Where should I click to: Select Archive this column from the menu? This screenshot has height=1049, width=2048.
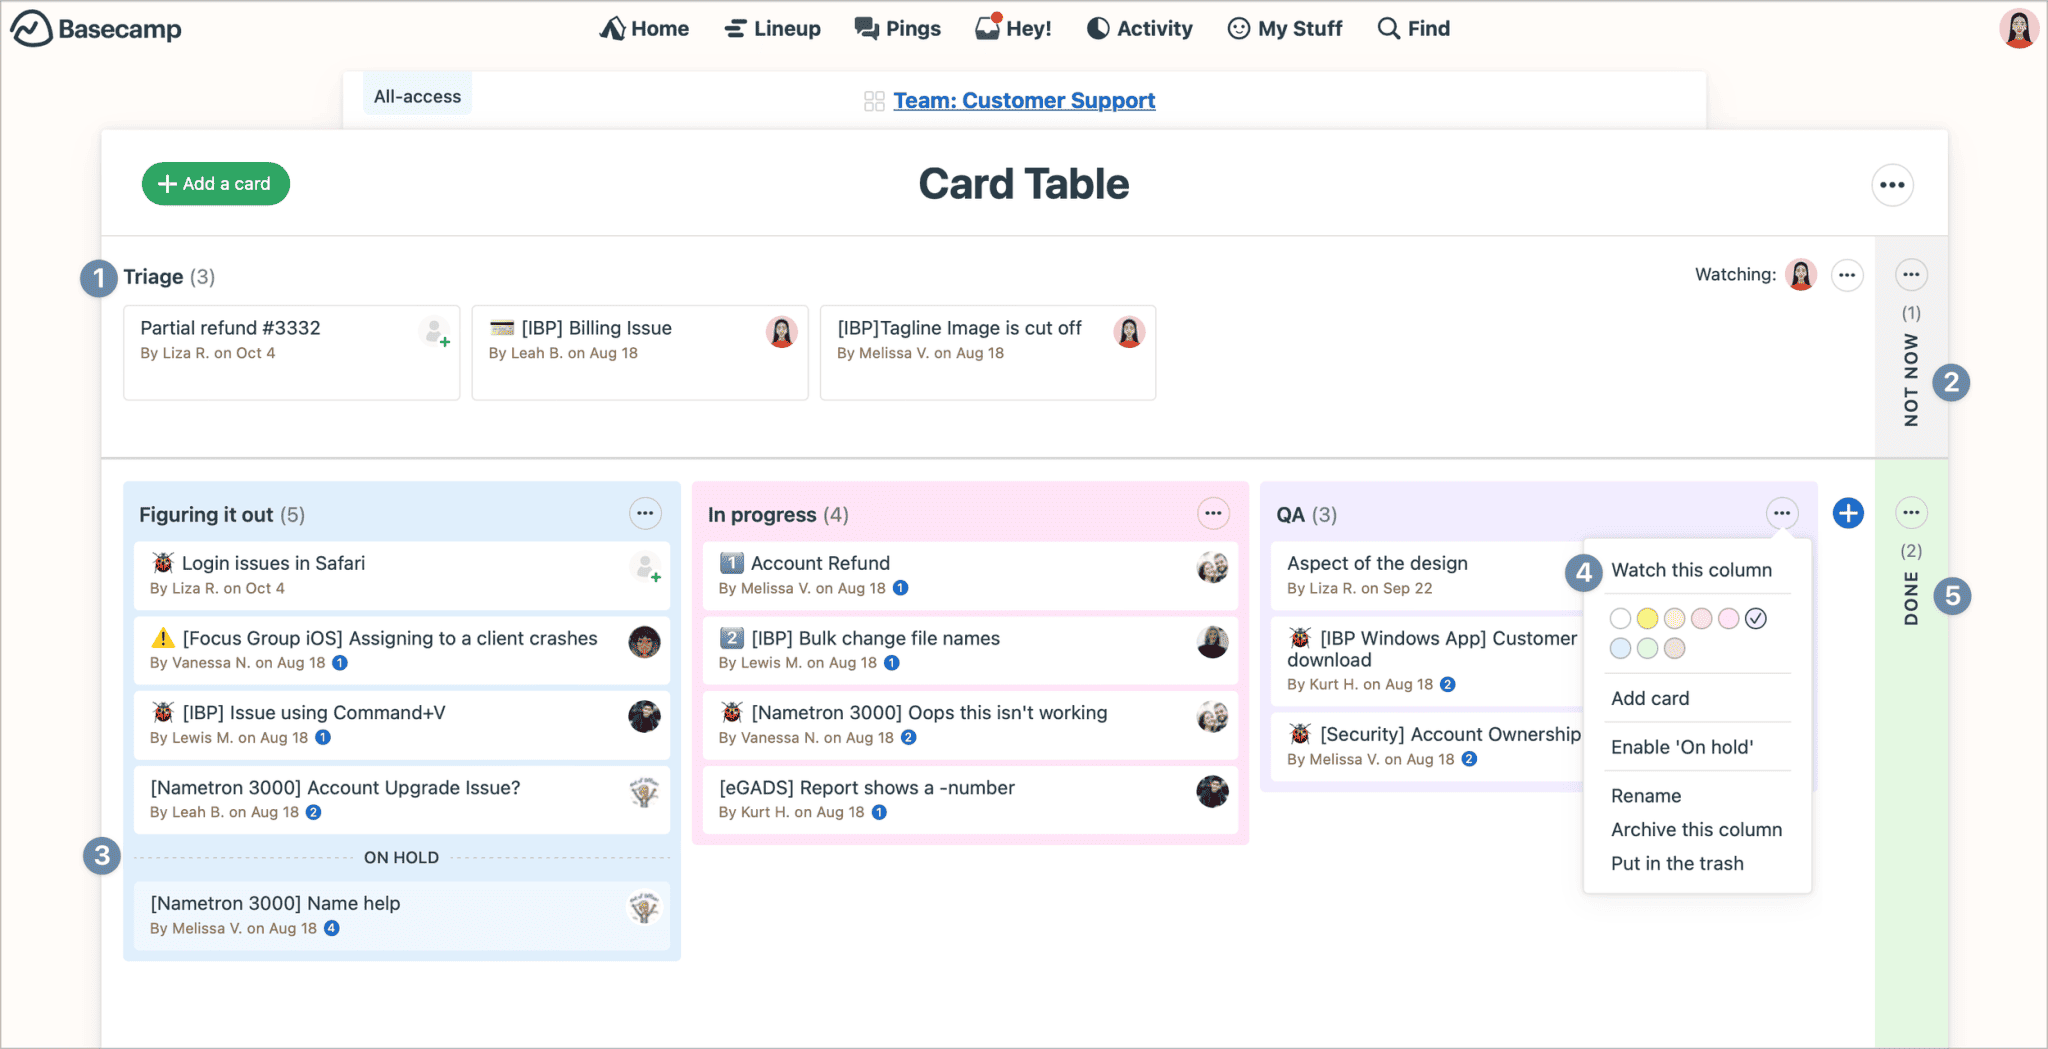click(x=1696, y=830)
